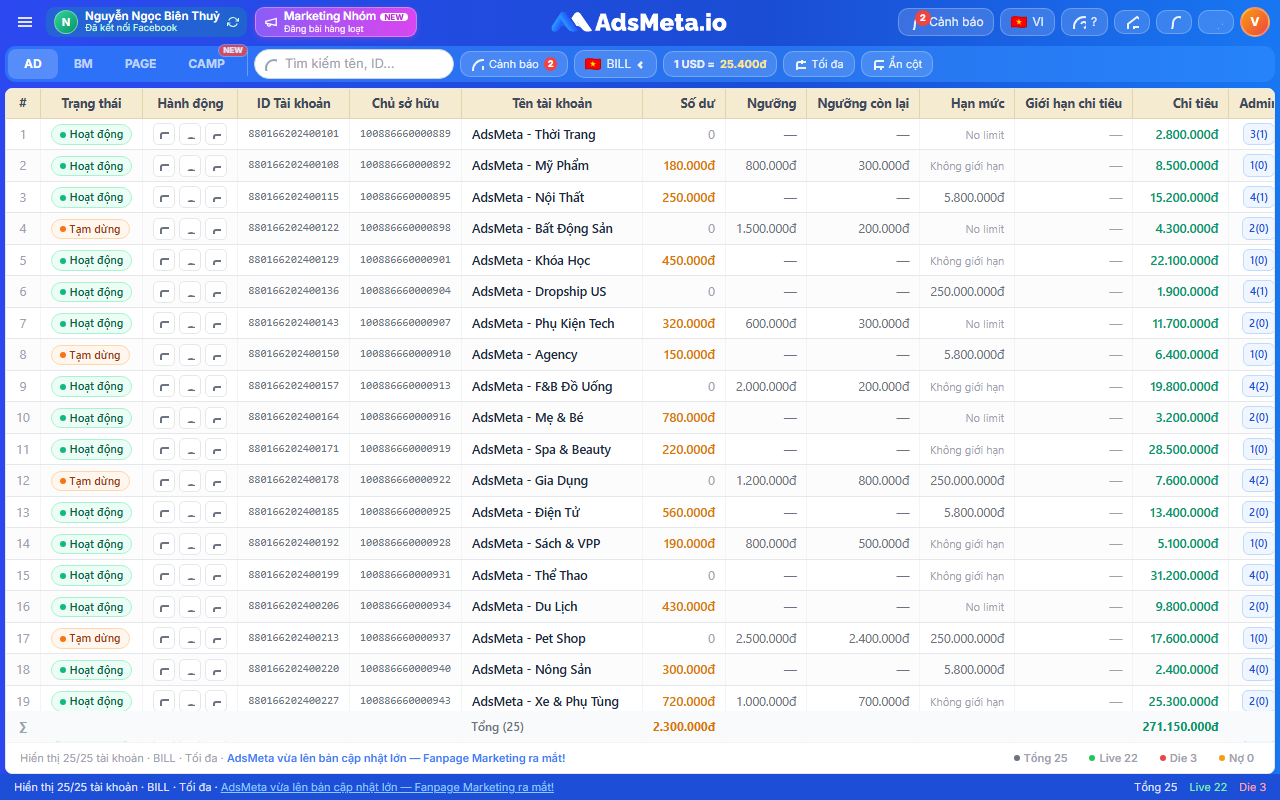Click the magnifier icon in the search box
The image size is (1280, 800).
tap(272, 64)
